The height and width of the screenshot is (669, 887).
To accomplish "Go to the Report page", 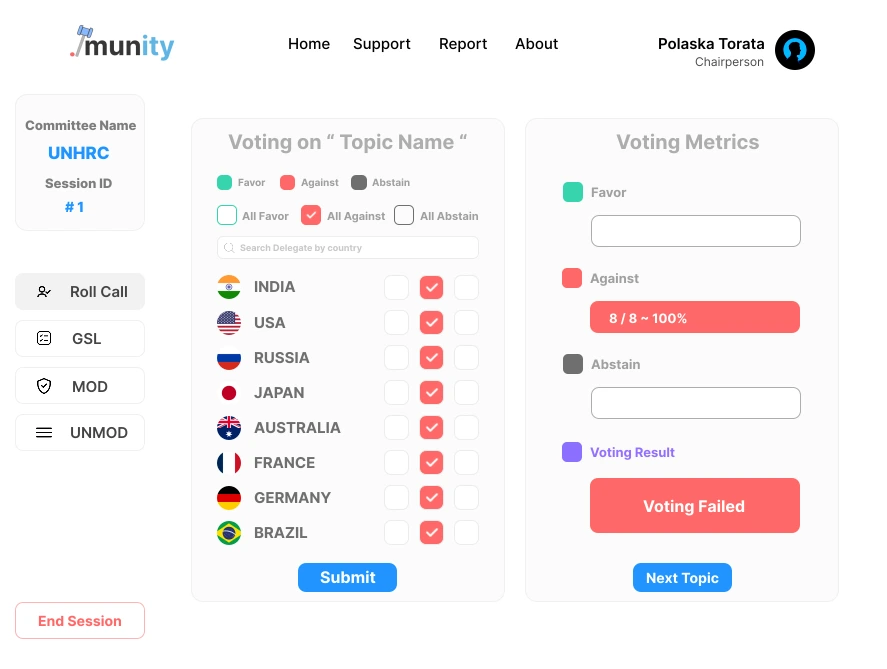I will [x=463, y=44].
